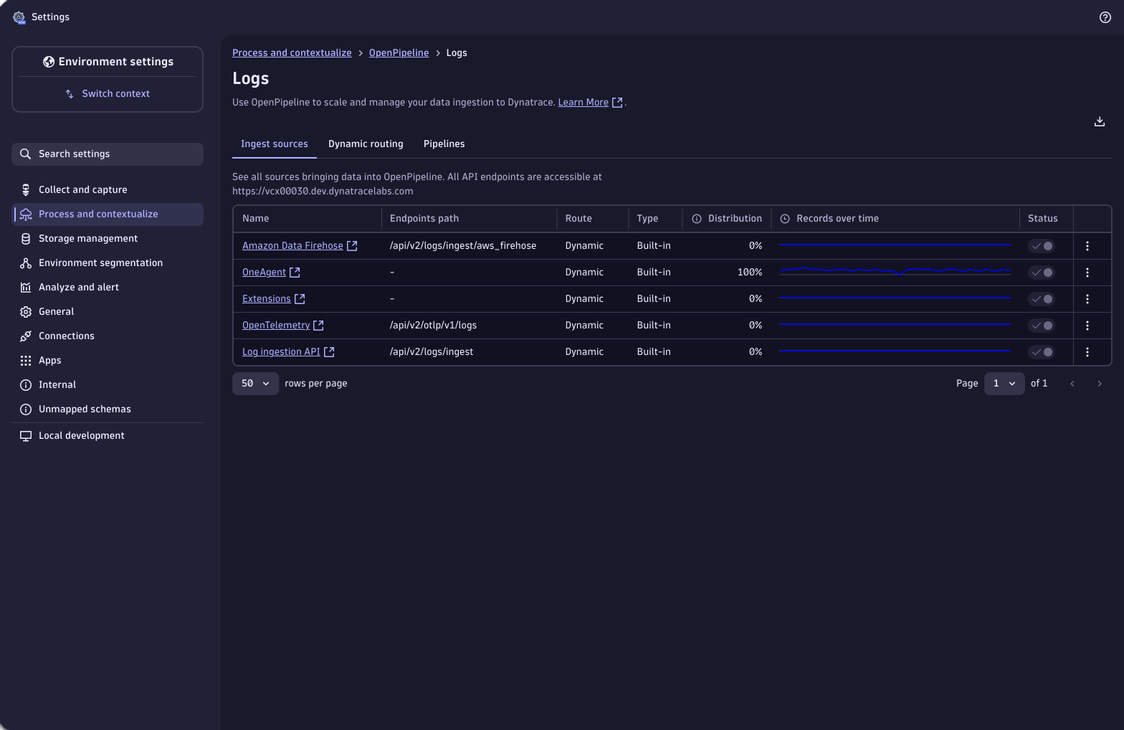Toggle the status switch for OpenTelemetry
The height and width of the screenshot is (730, 1124).
click(x=1042, y=324)
